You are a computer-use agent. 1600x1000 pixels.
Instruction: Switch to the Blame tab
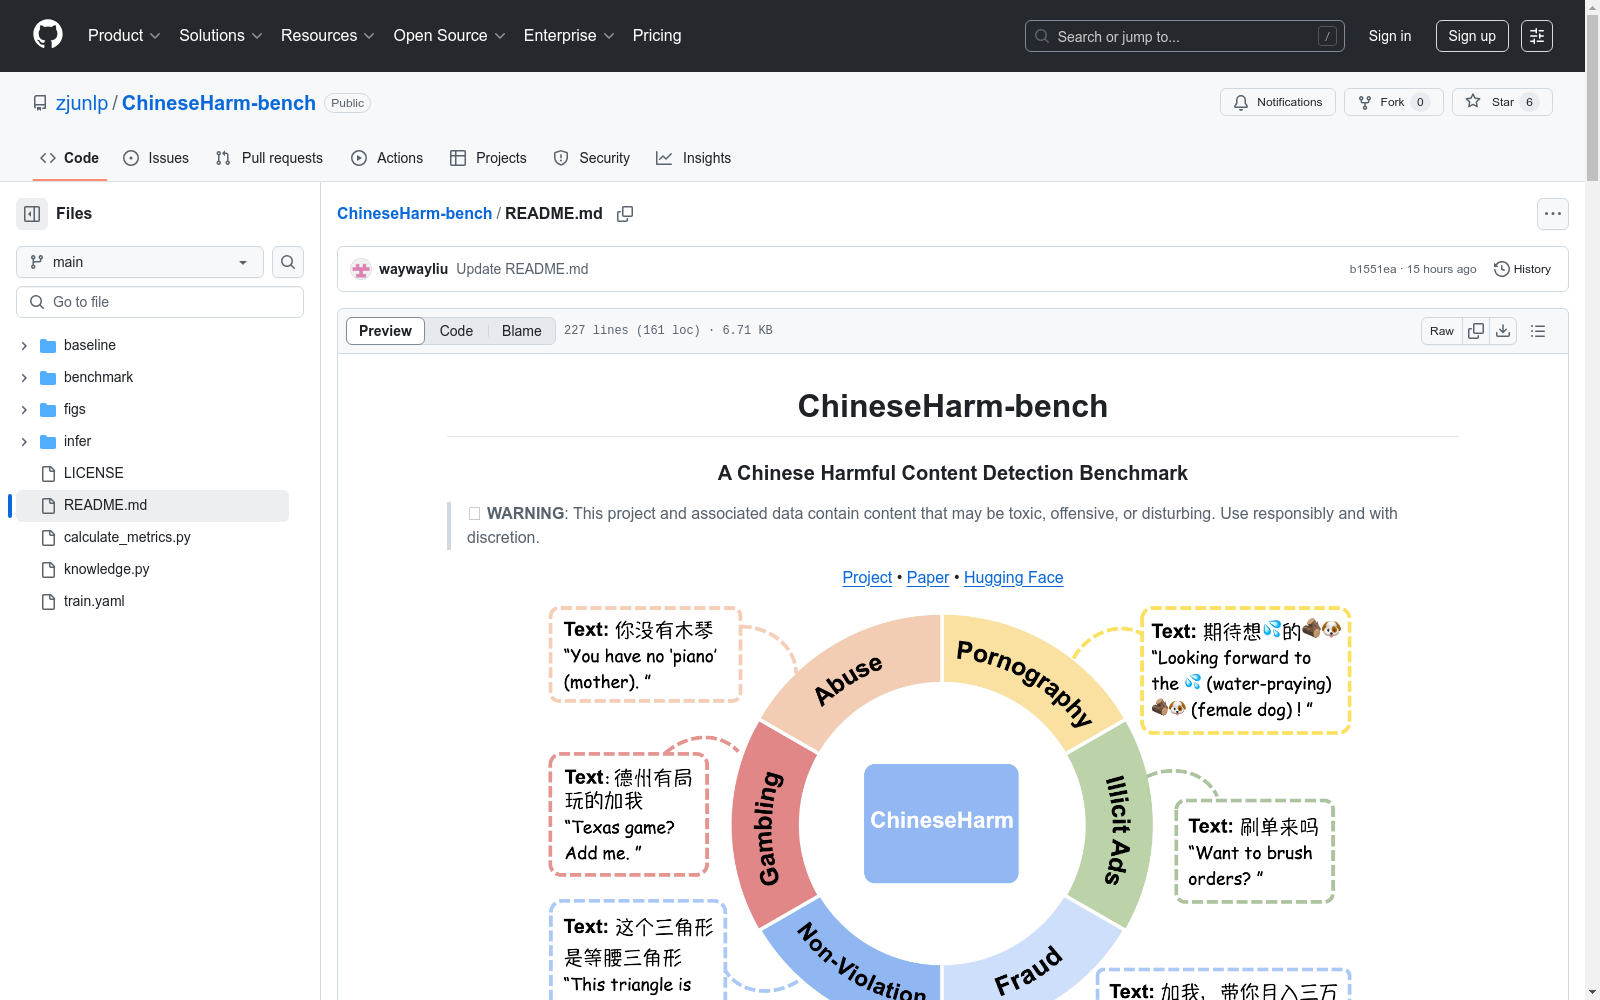pyautogui.click(x=521, y=330)
